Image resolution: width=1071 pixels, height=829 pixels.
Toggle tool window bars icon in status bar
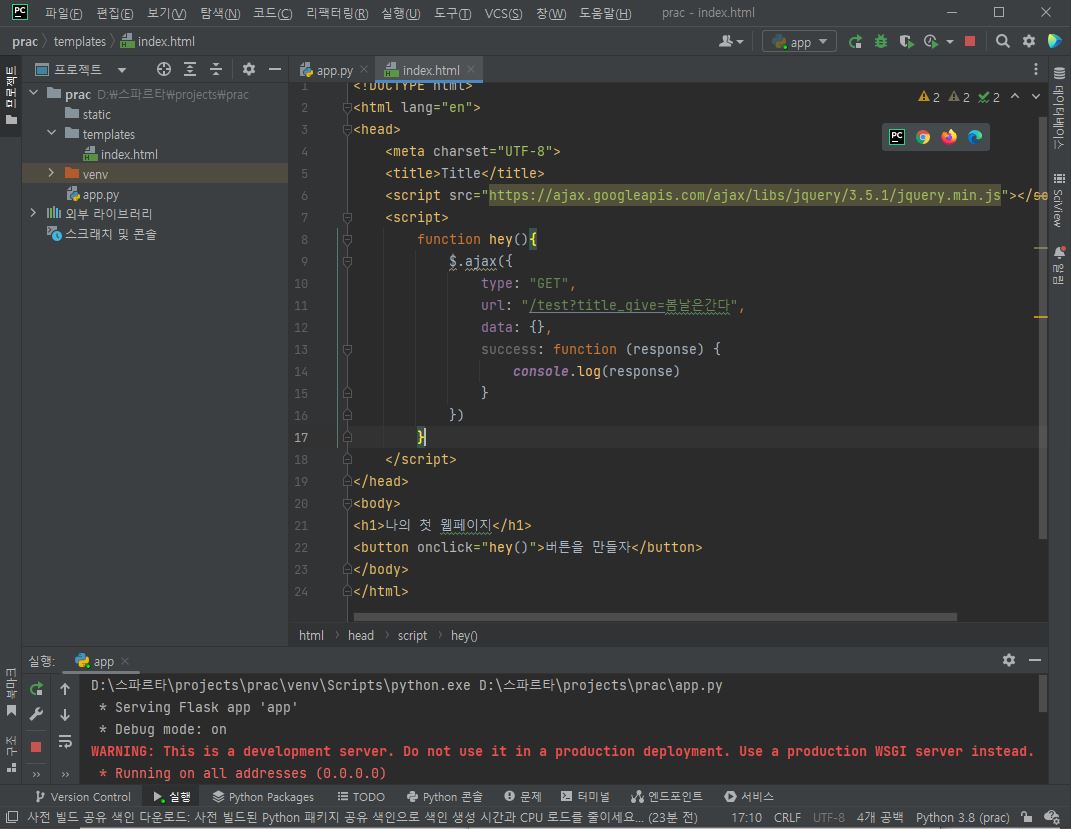tap(12, 817)
